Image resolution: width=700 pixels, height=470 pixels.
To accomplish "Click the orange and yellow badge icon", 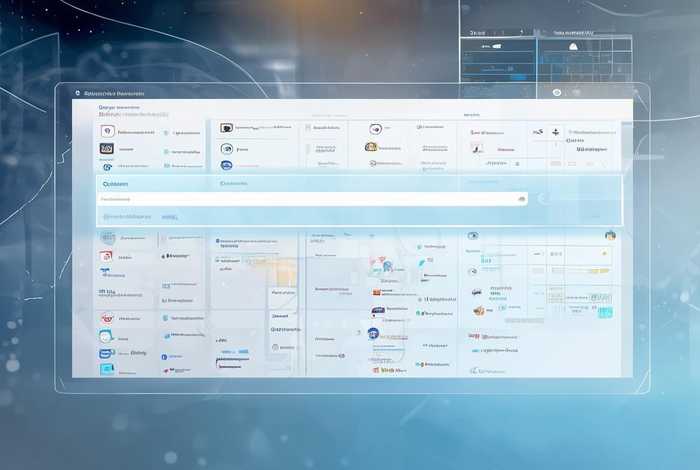I will tap(371, 147).
